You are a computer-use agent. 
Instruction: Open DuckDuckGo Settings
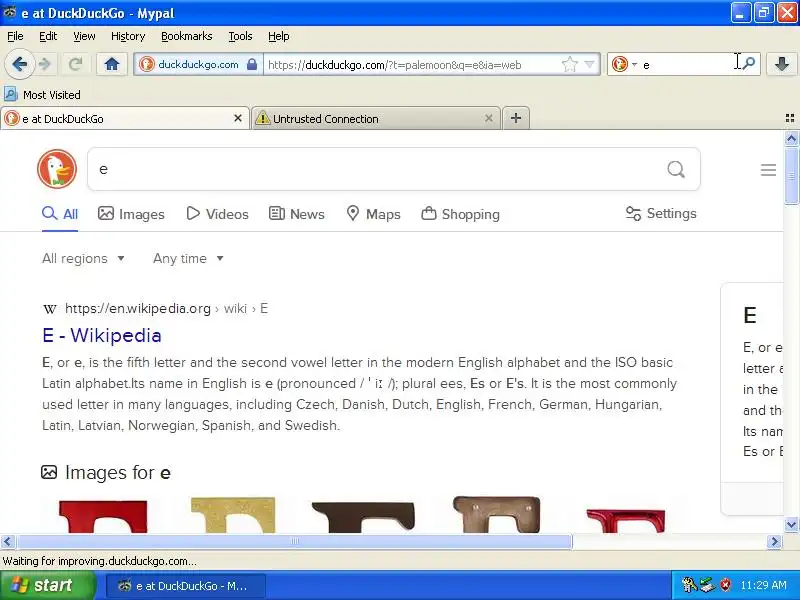(x=661, y=213)
